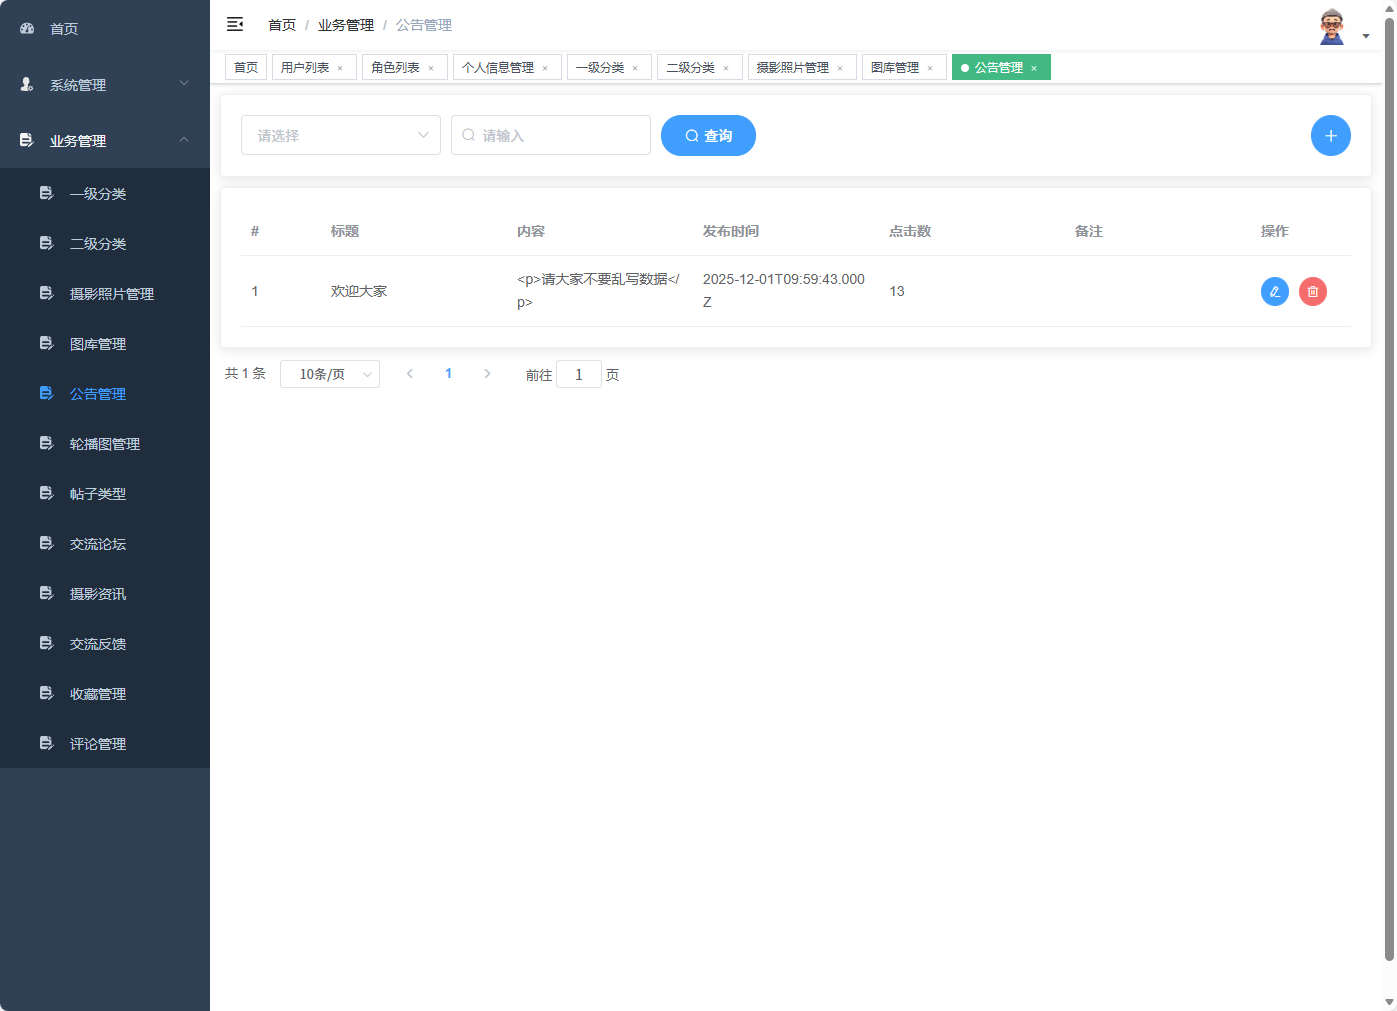Click the next page arrow in pagination
Viewport: 1397px width, 1011px height.
tap(487, 372)
